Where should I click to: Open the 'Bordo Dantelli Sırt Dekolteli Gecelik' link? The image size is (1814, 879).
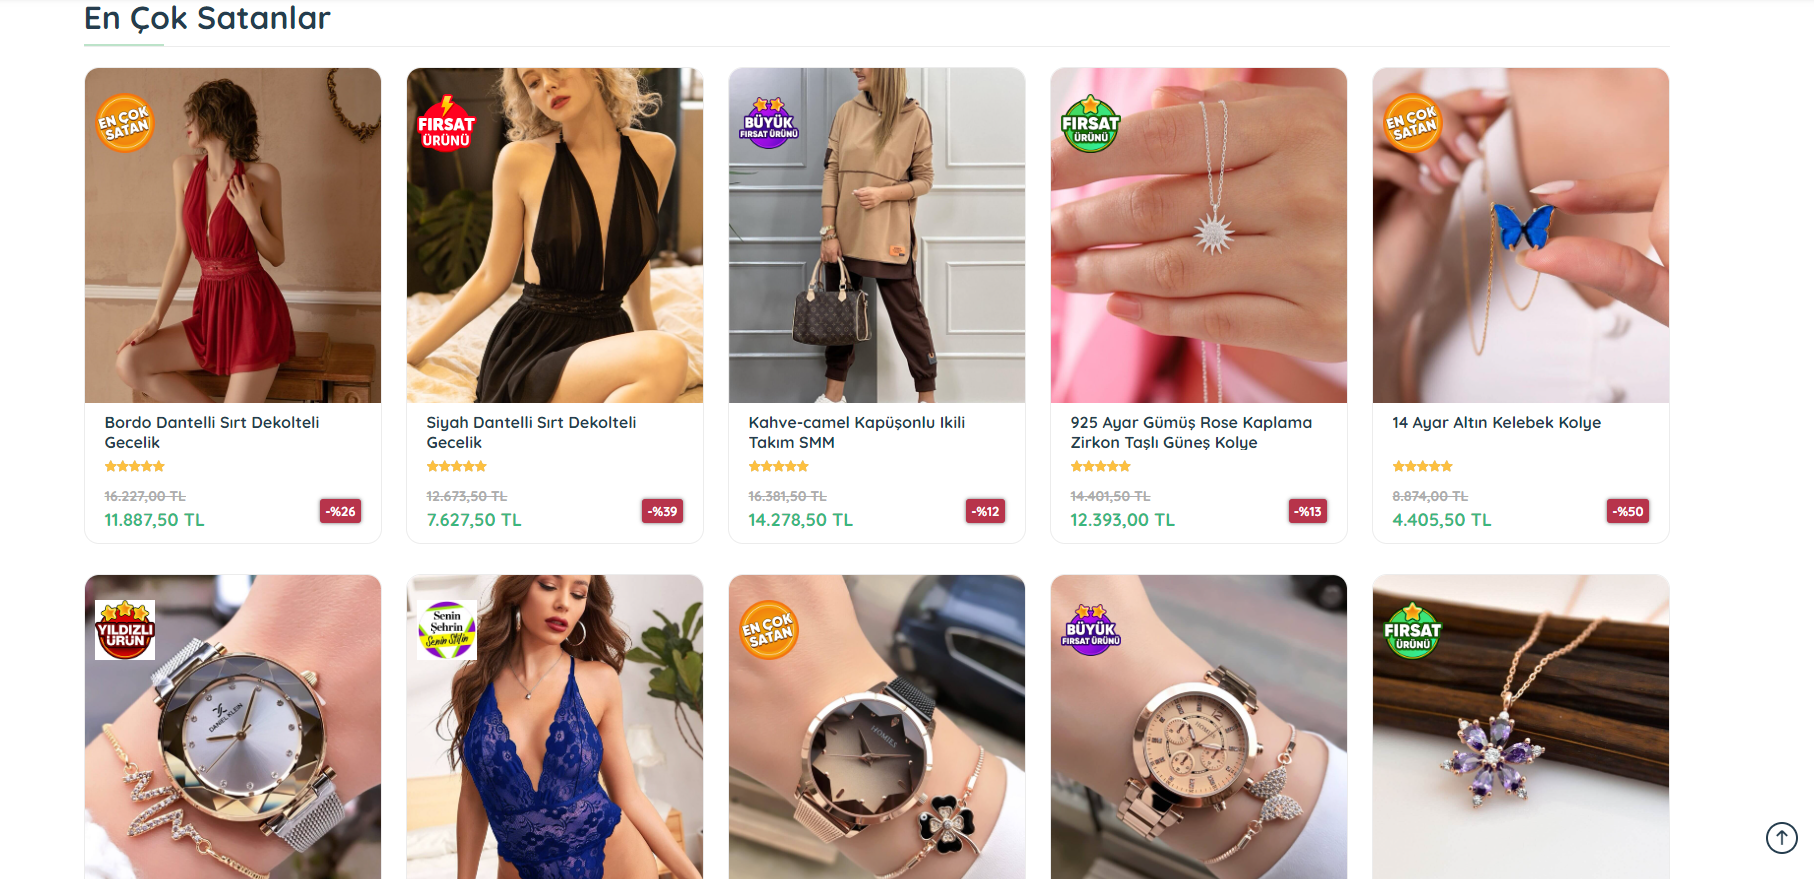(212, 432)
